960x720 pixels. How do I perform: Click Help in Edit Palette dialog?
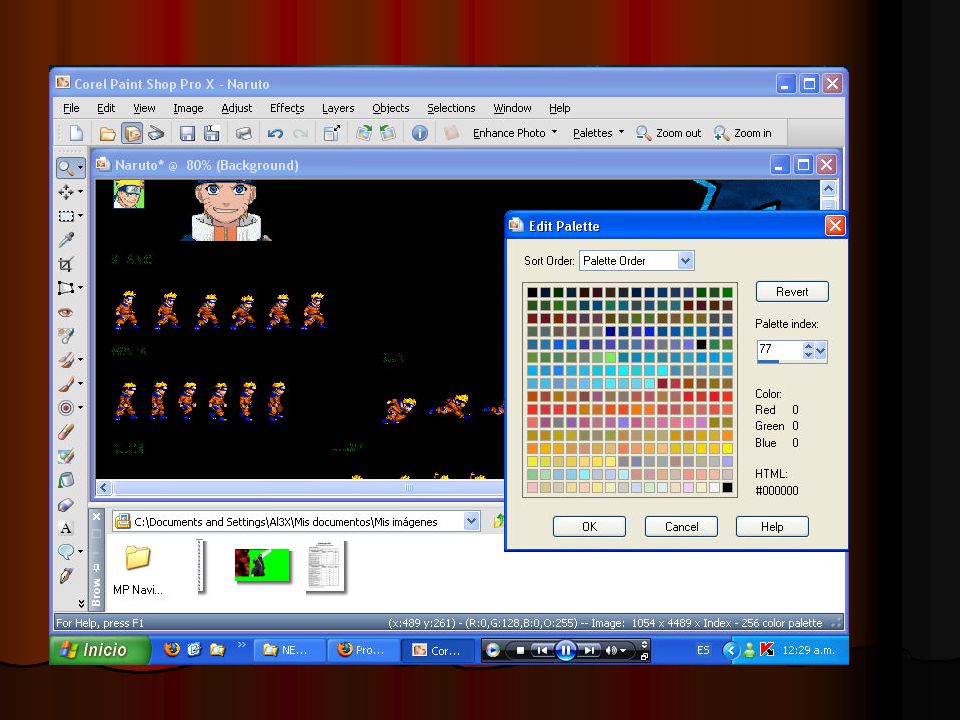[772, 527]
